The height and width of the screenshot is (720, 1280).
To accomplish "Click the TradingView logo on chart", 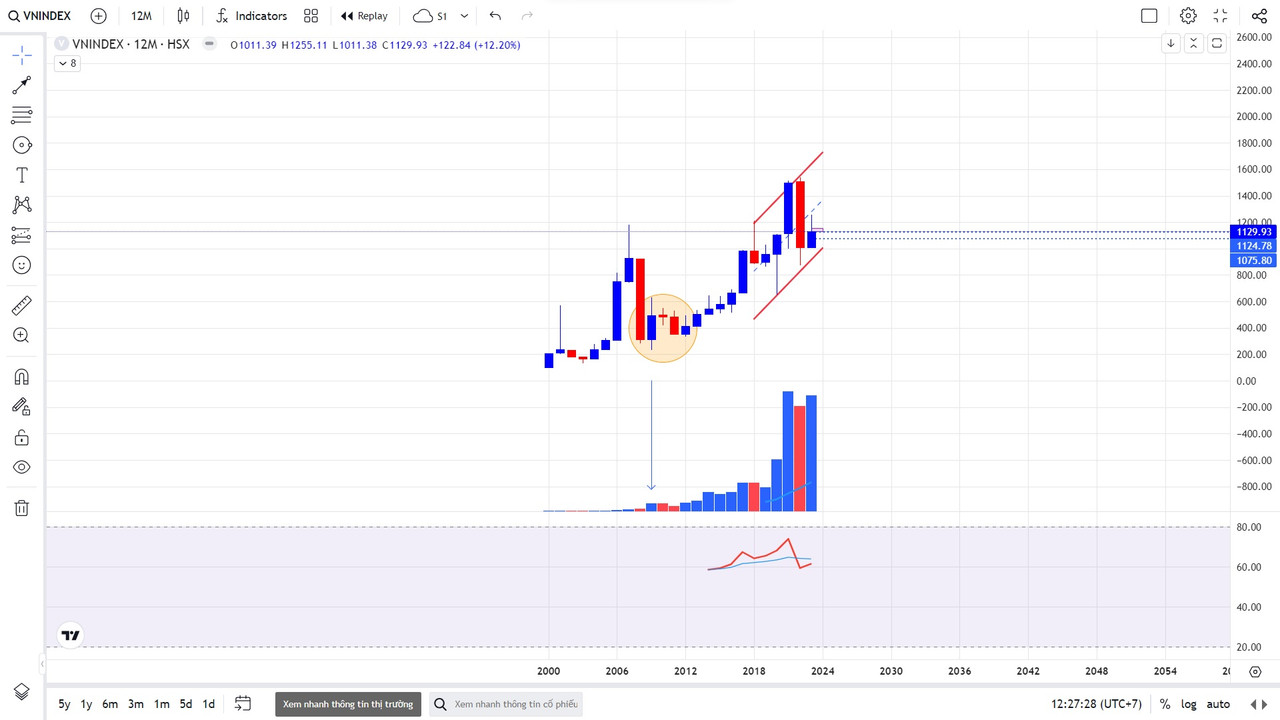I will 70,635.
